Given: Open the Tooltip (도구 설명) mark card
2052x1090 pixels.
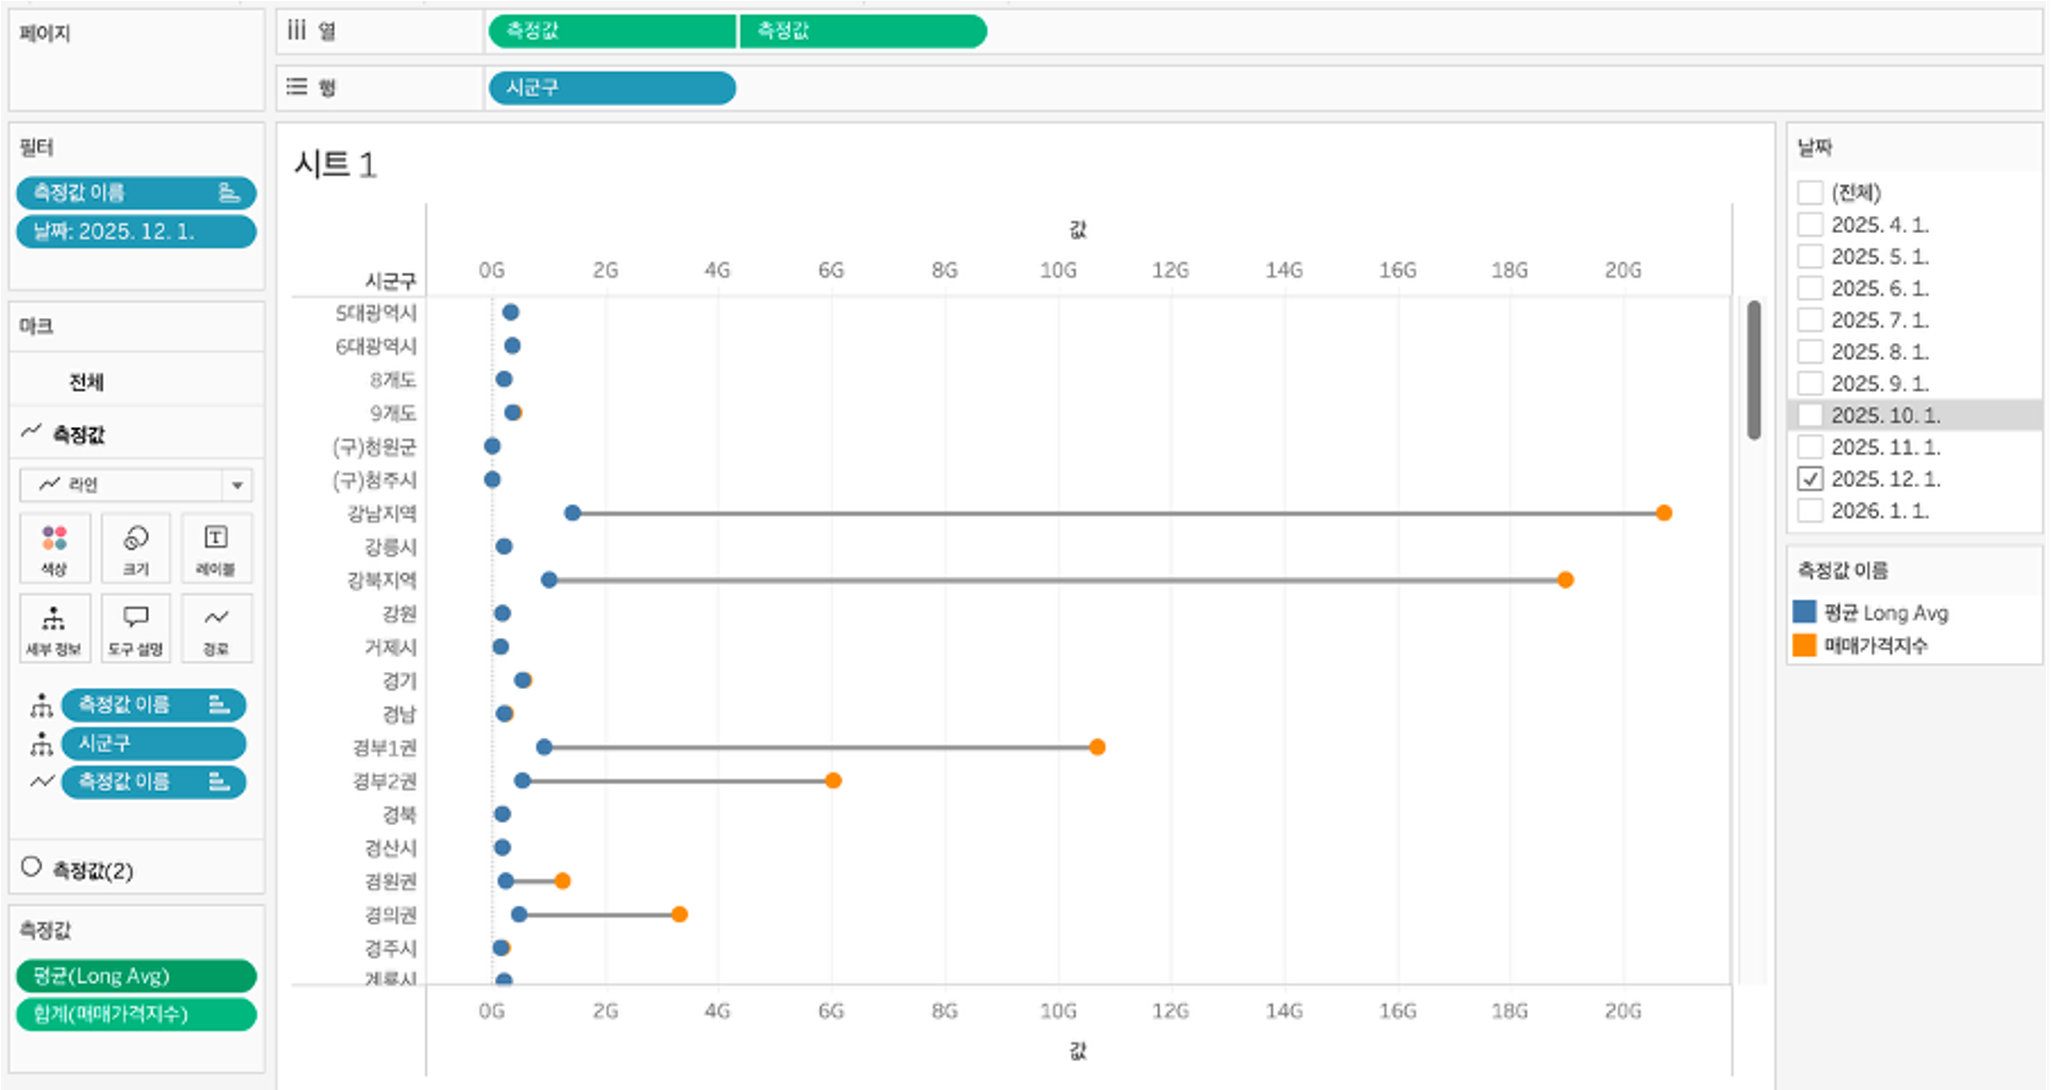Looking at the screenshot, I should [135, 628].
